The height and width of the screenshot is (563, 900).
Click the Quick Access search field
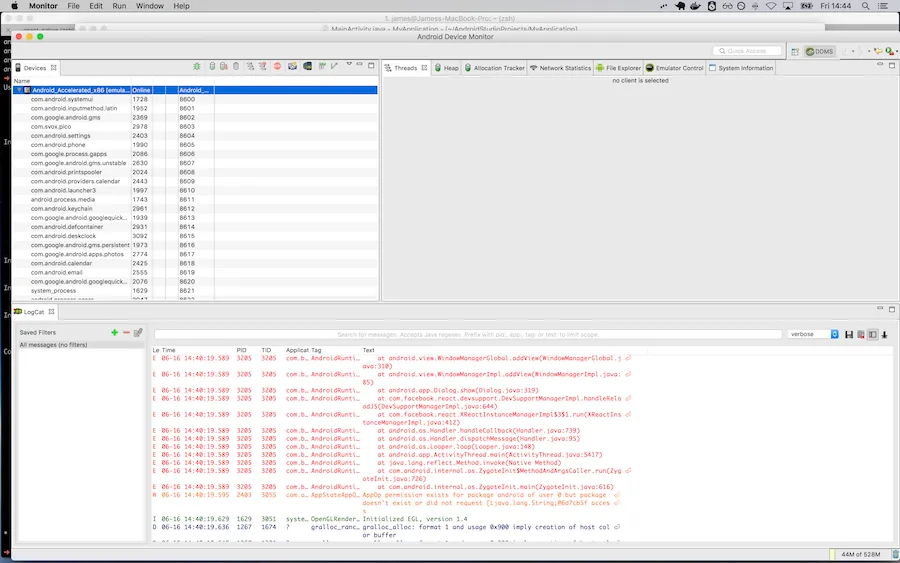point(747,51)
